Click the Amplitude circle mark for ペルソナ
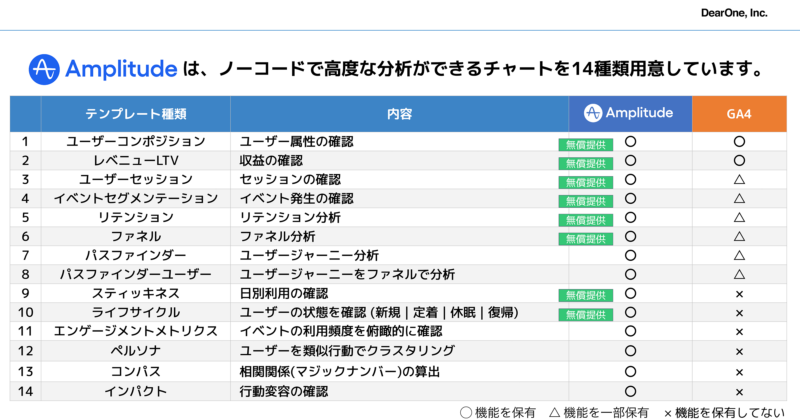Image resolution: width=800 pixels, height=420 pixels. [x=631, y=351]
